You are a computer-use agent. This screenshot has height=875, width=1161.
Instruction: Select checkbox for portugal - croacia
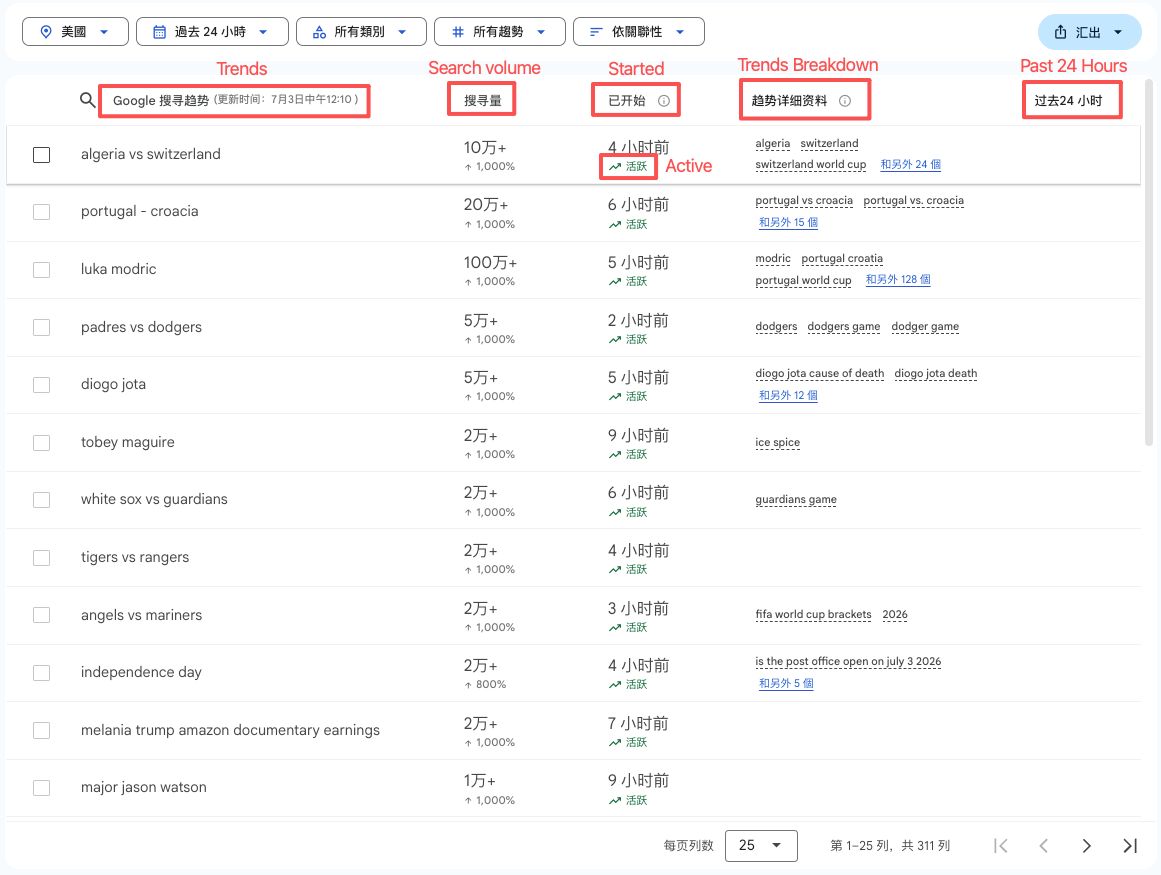[41, 212]
